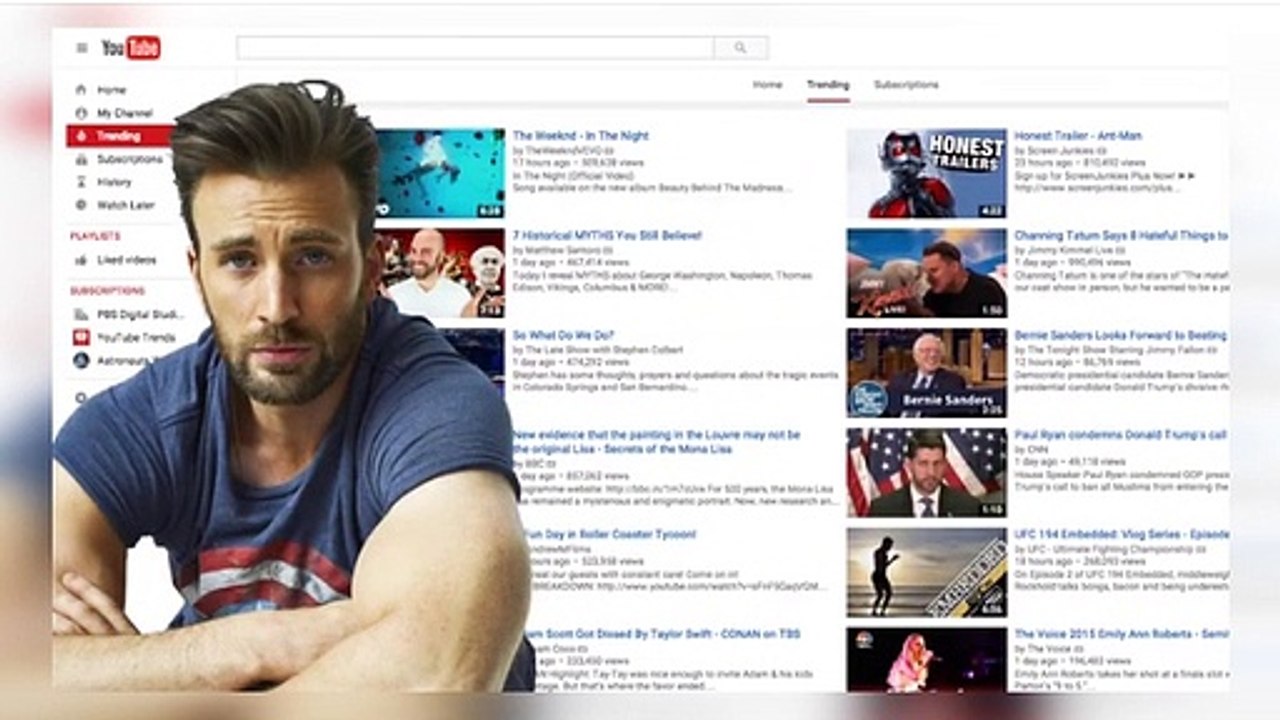This screenshot has width=1280, height=720.
Task: Click the Subscriptions icon in the sidebar
Action: [81, 159]
